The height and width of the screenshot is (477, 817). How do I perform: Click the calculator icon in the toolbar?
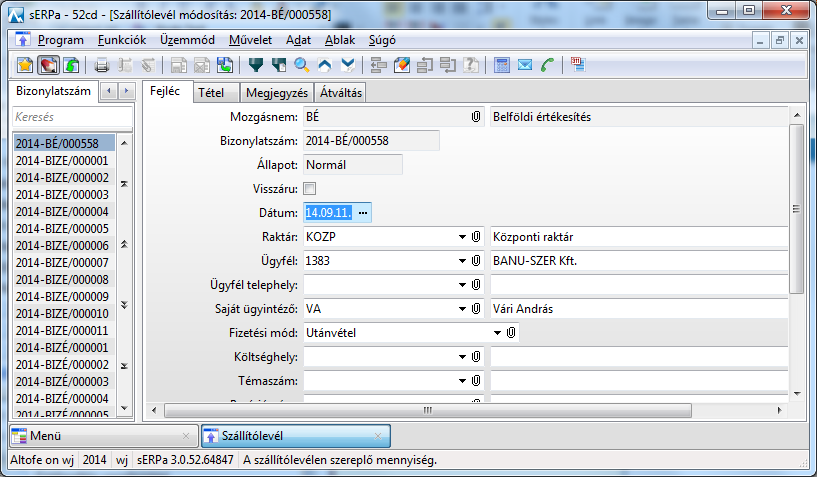click(x=503, y=66)
